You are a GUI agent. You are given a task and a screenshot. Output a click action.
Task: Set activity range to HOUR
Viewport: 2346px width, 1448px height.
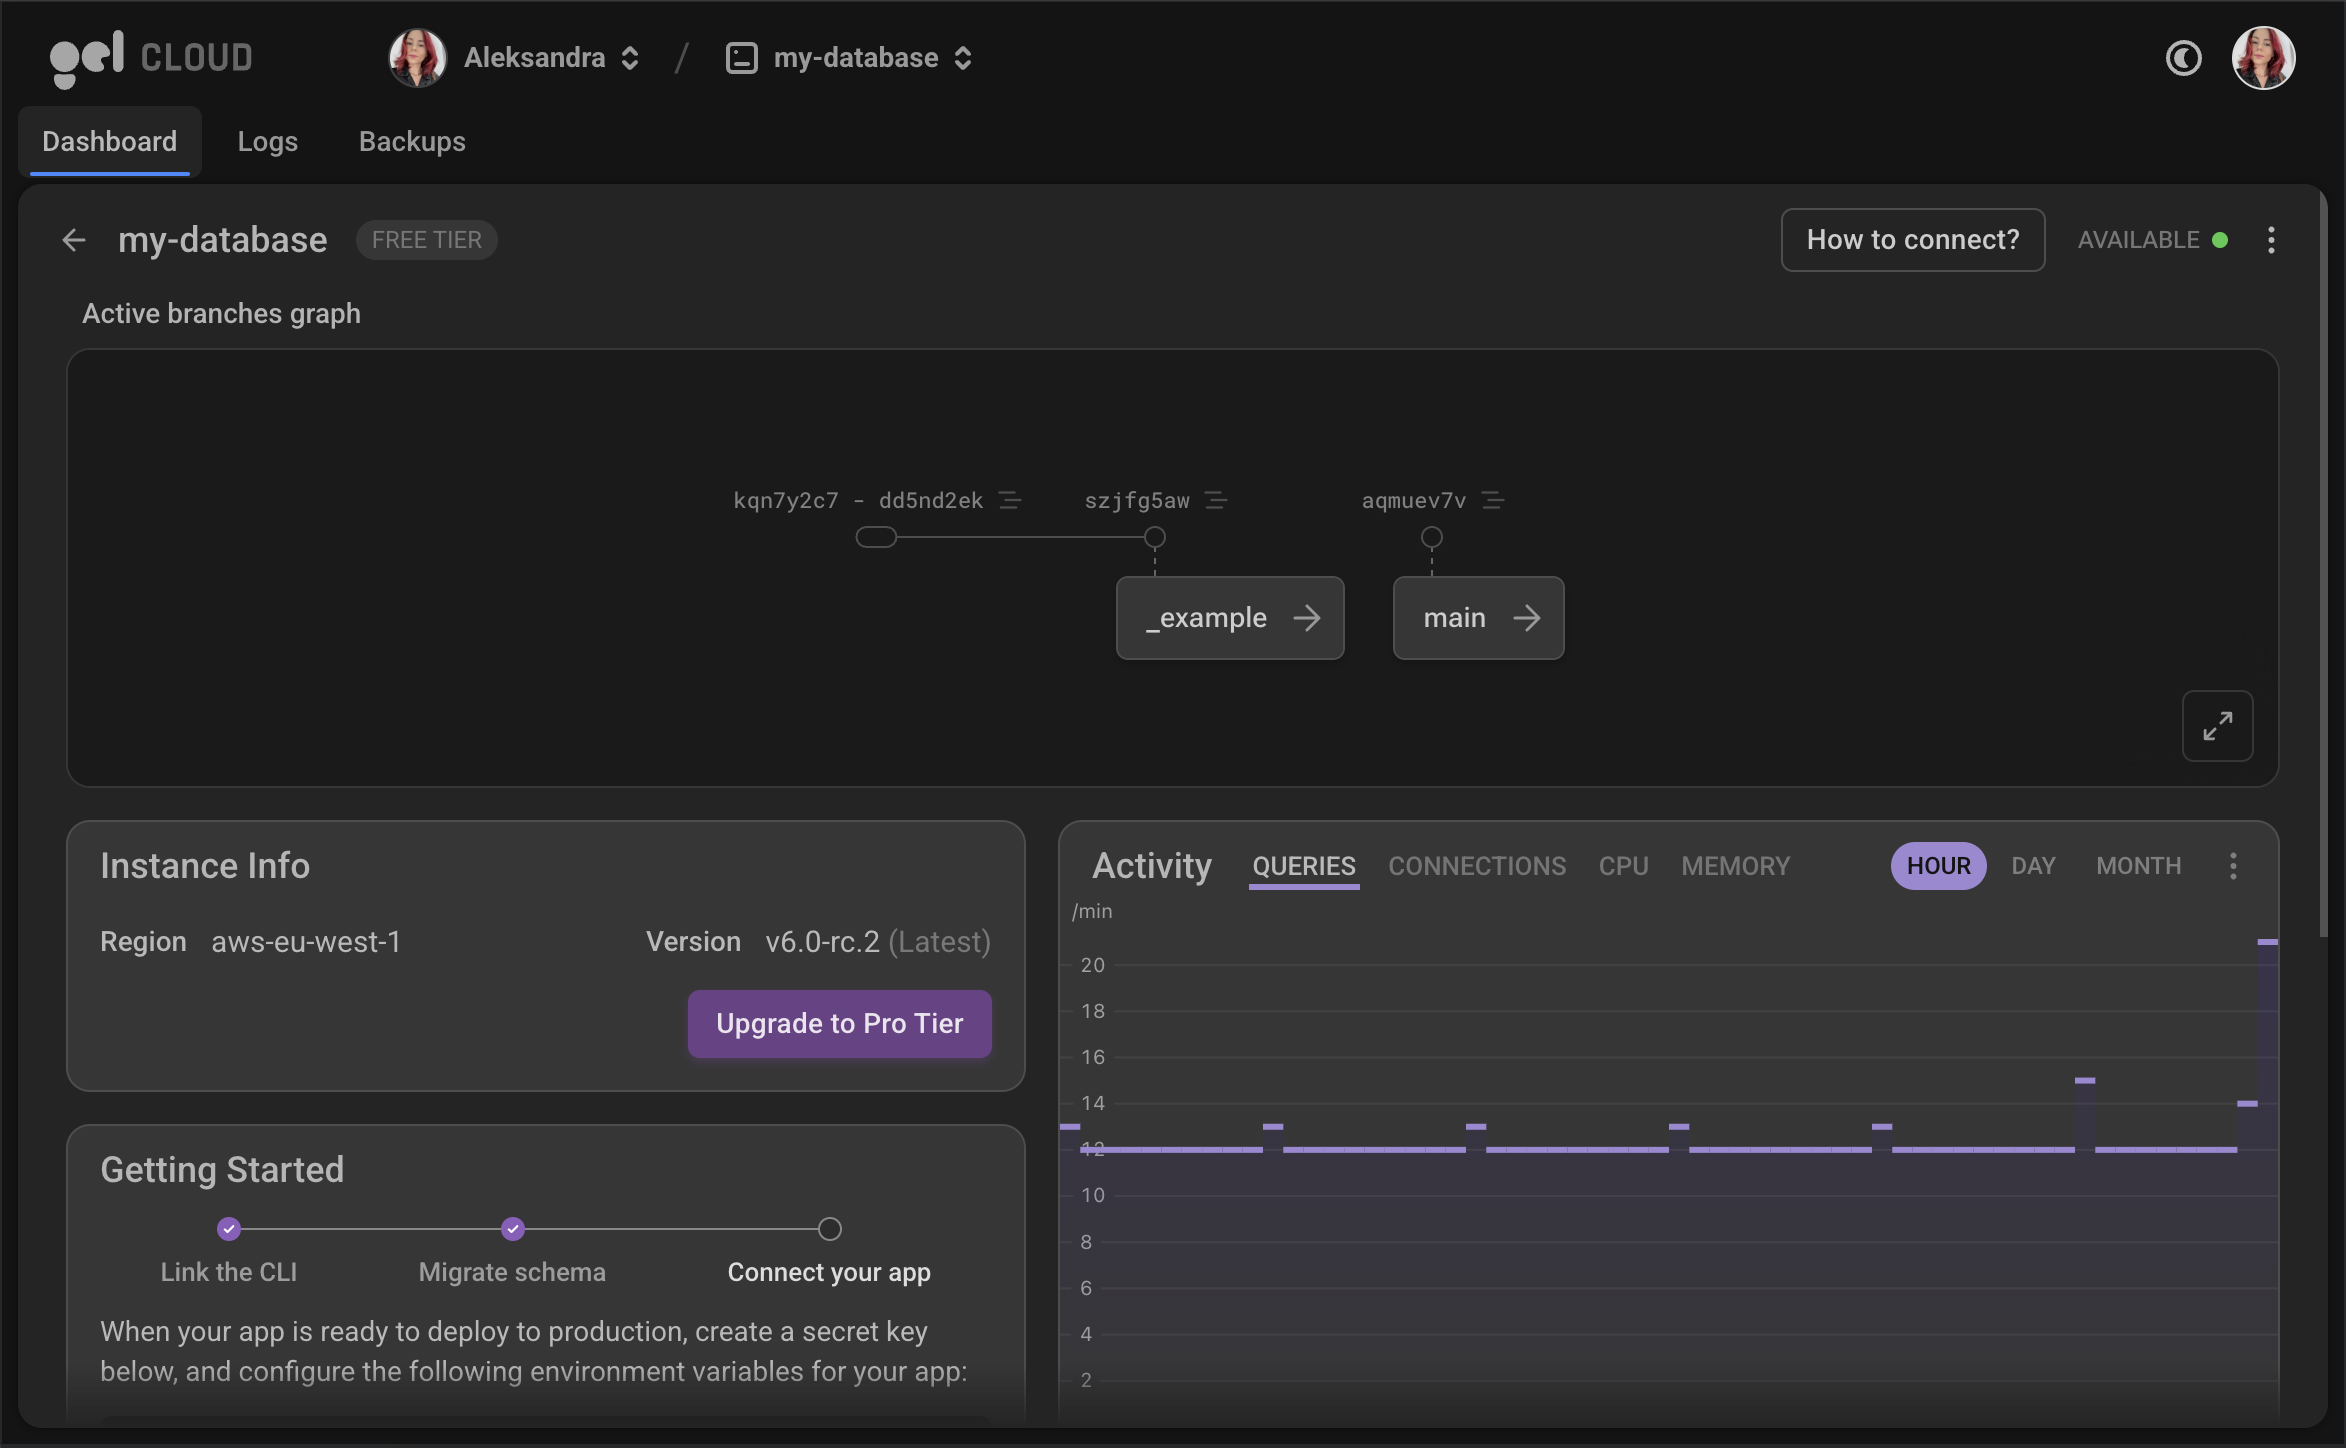(1938, 866)
